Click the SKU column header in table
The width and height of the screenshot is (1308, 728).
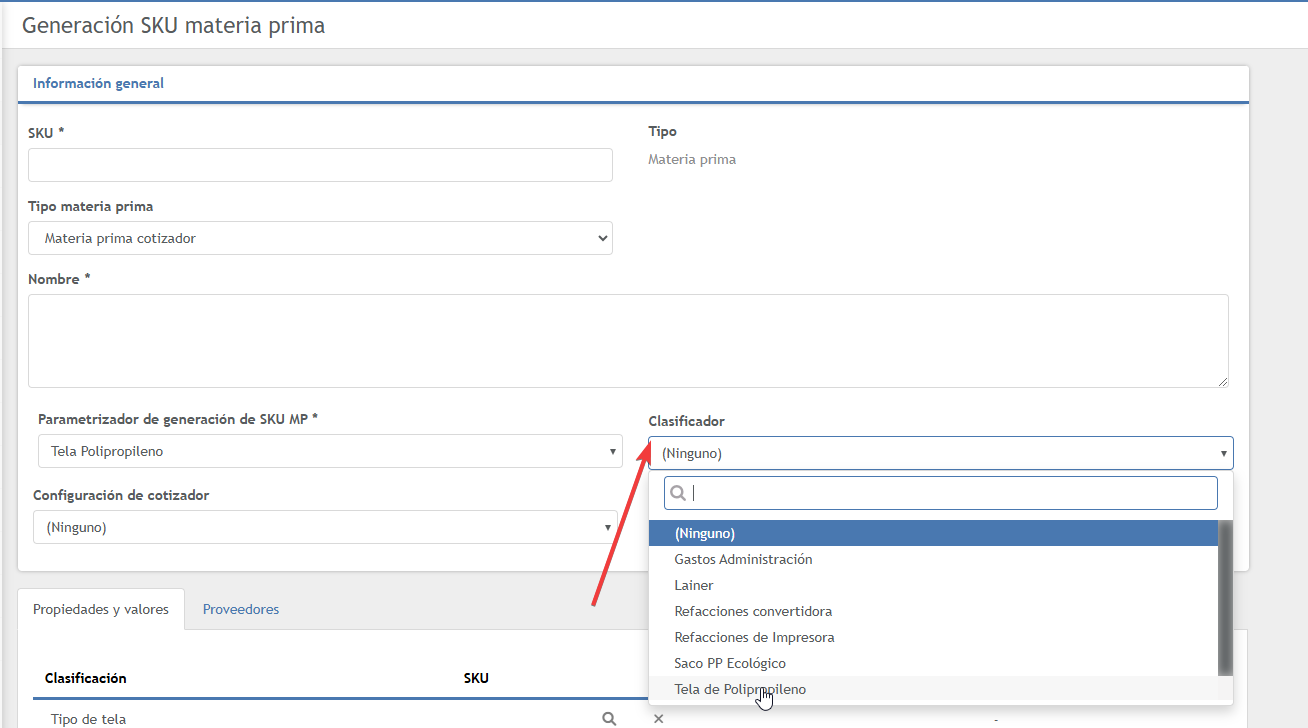(476, 678)
